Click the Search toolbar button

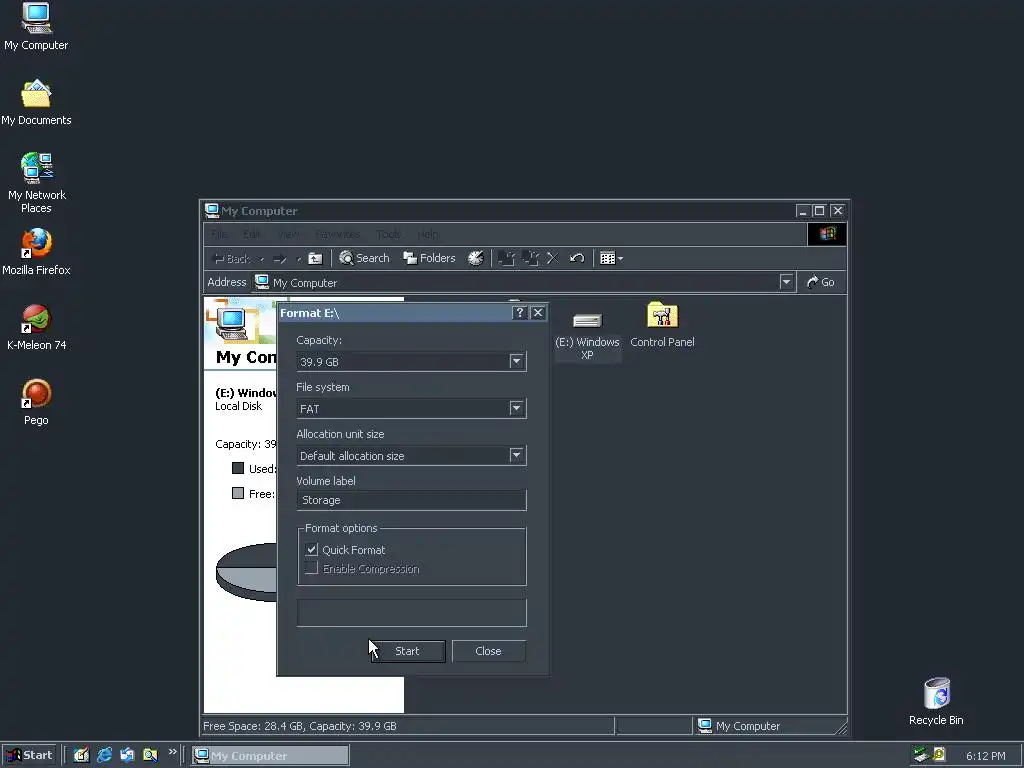click(x=364, y=259)
